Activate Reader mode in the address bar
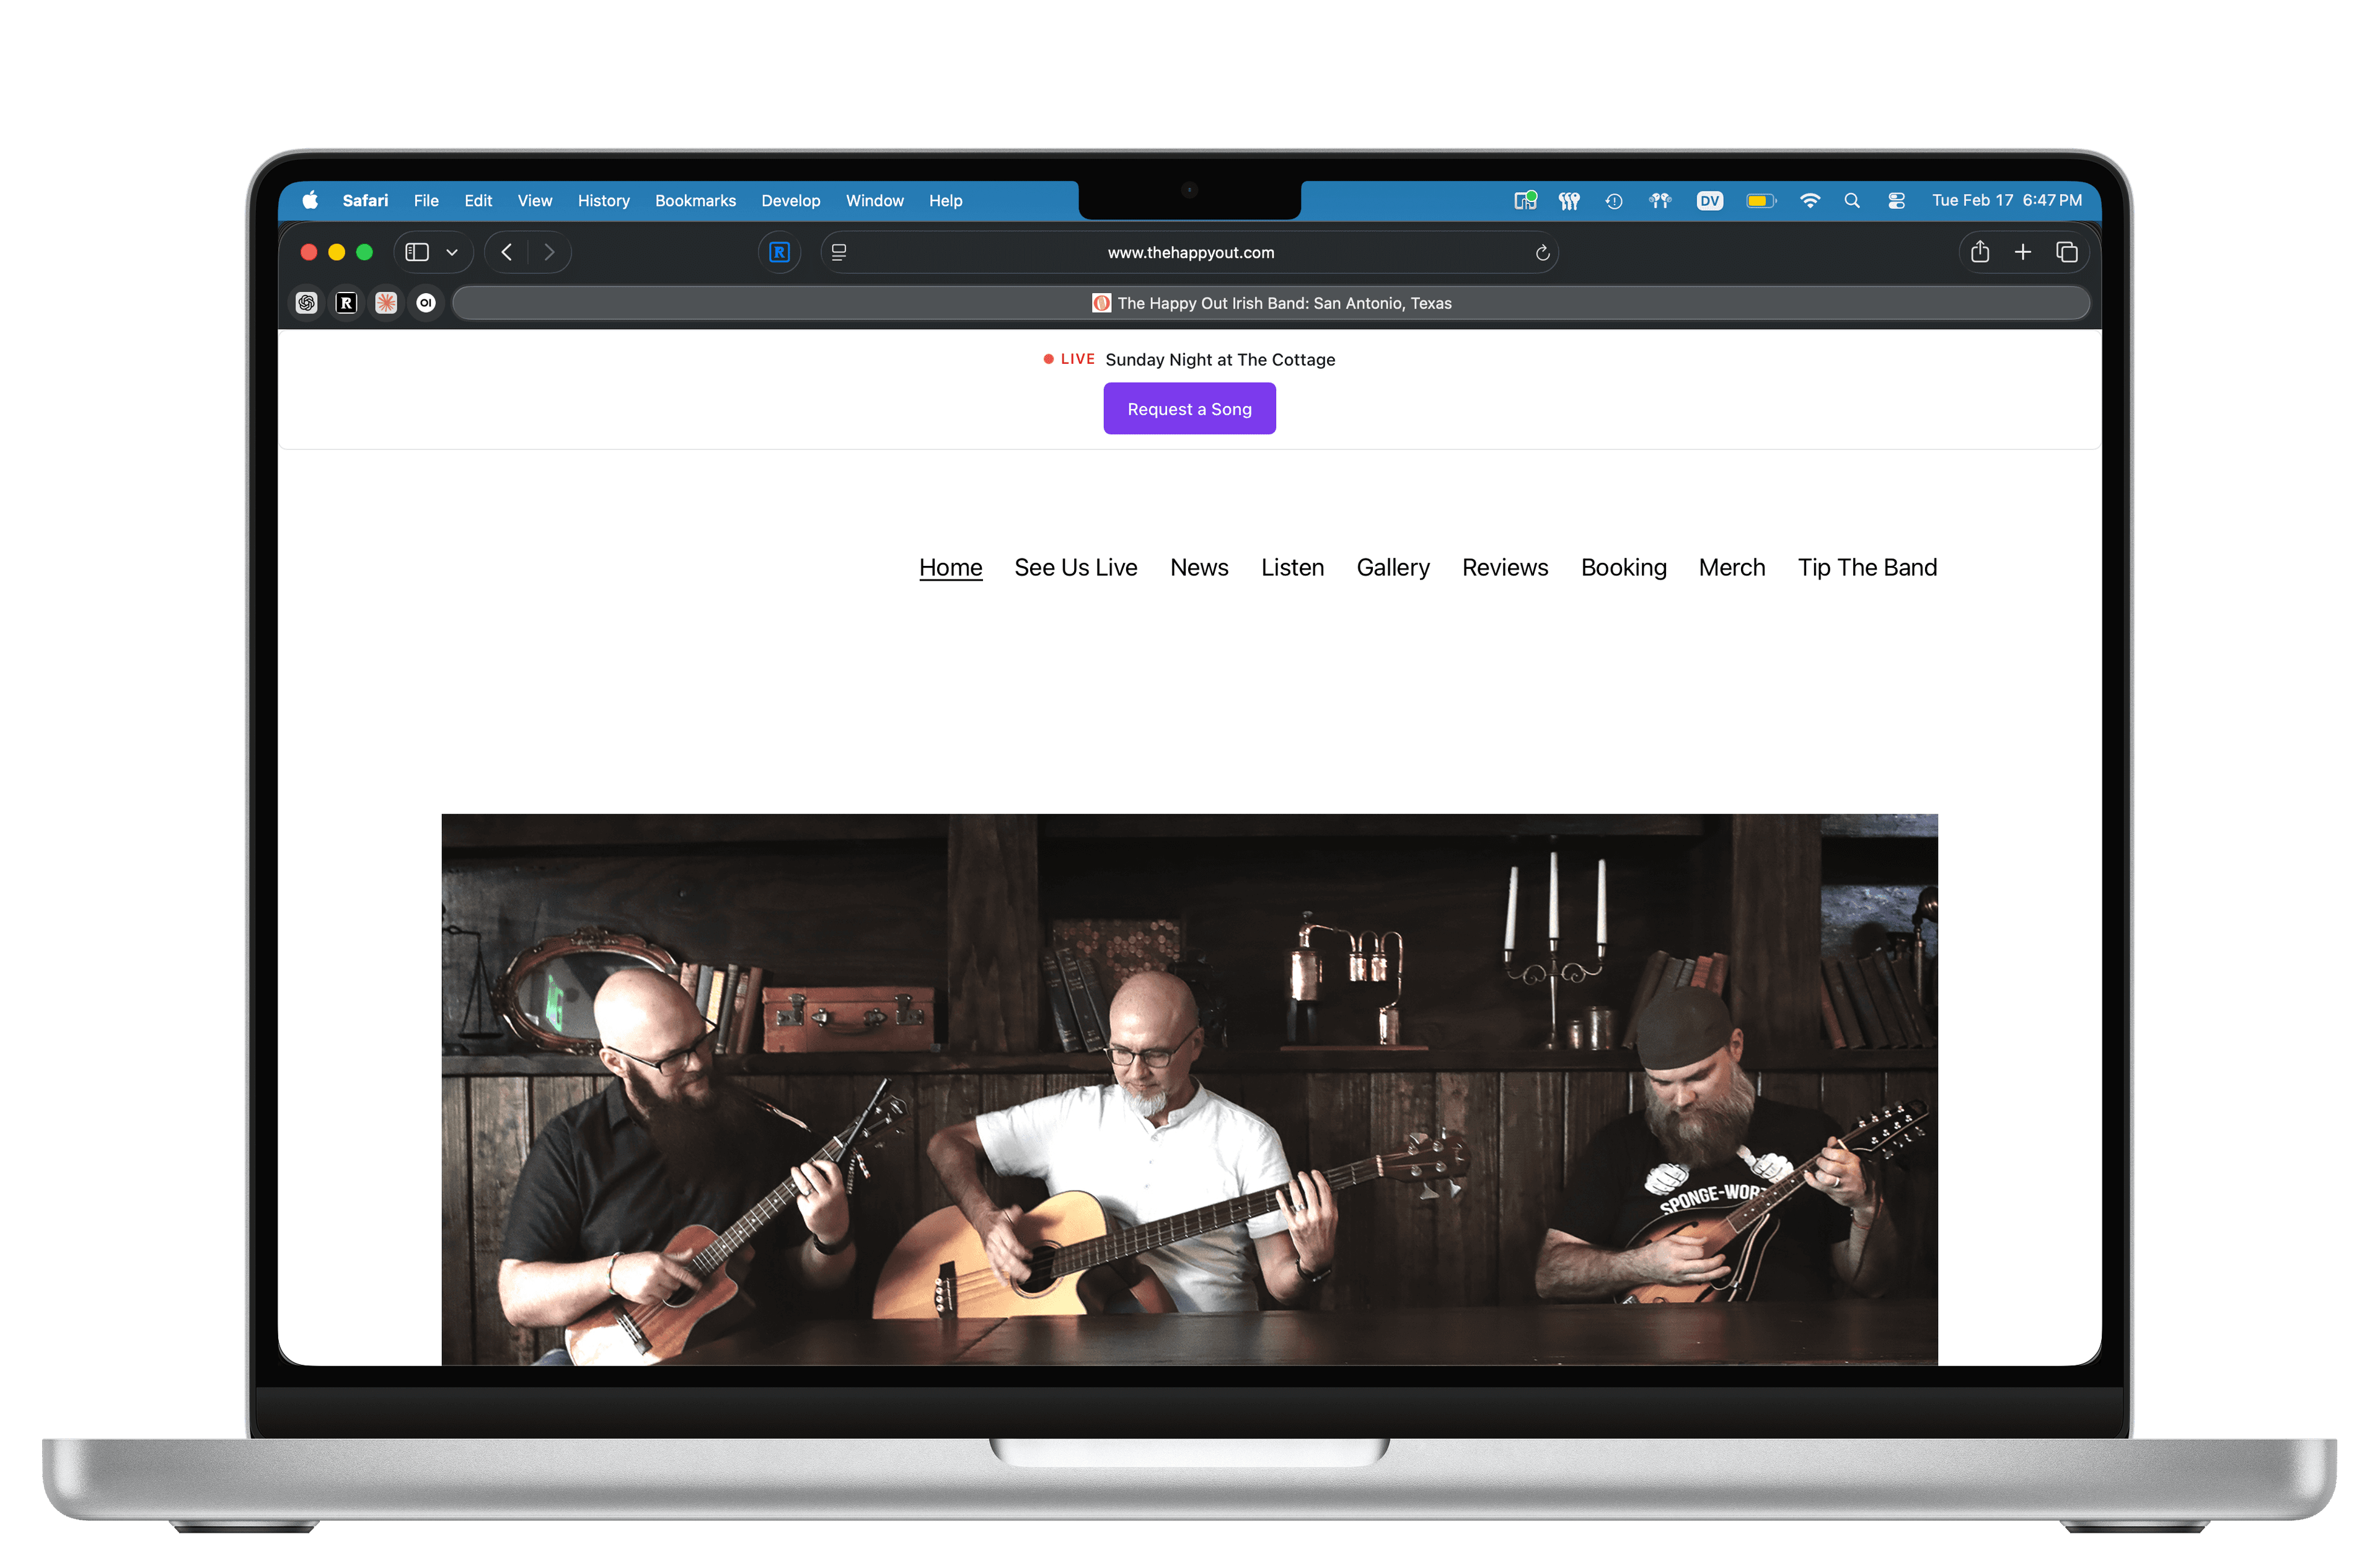2380x1547 pixels. tap(839, 252)
